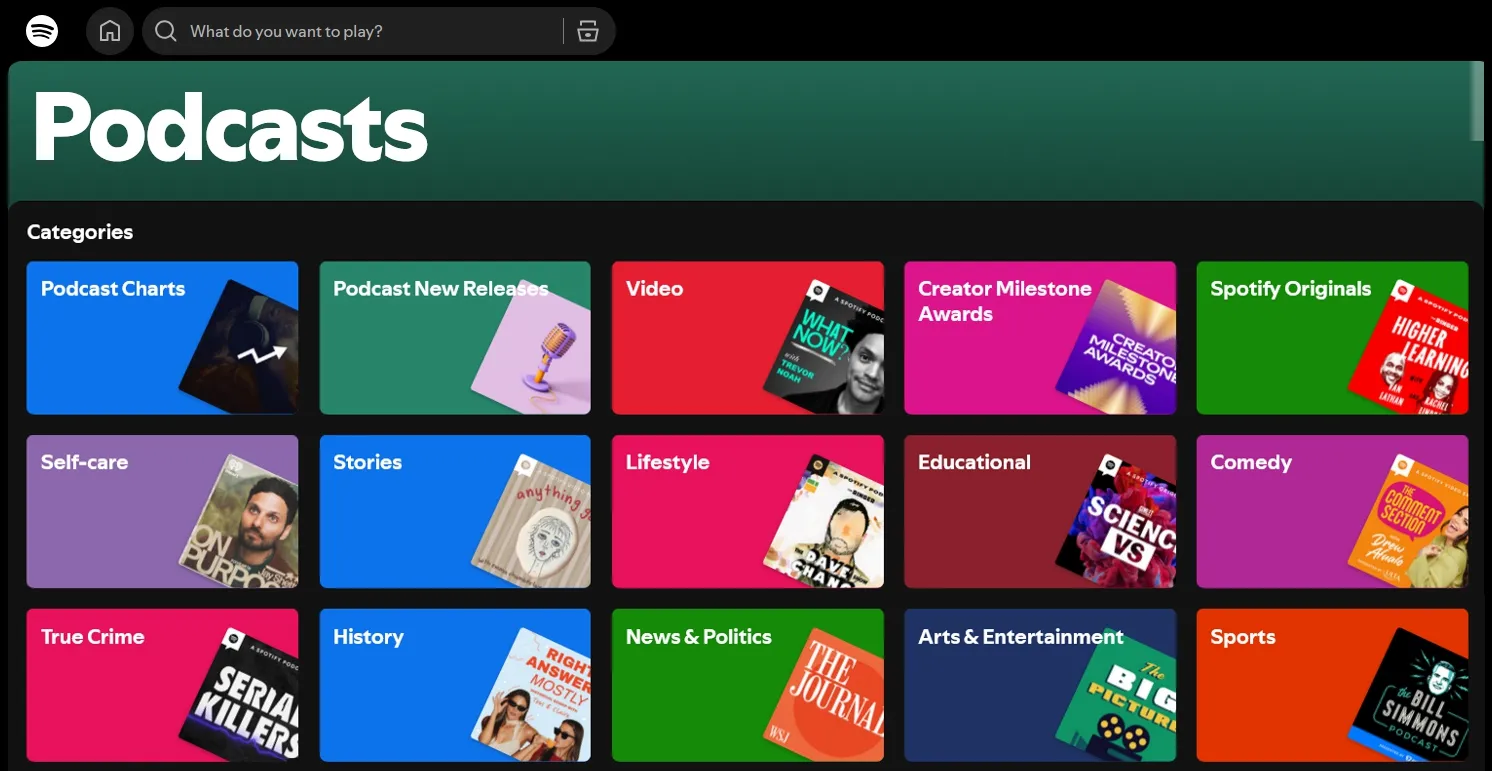Open the Podcast Charts category
1492x771 pixels.
point(162,337)
